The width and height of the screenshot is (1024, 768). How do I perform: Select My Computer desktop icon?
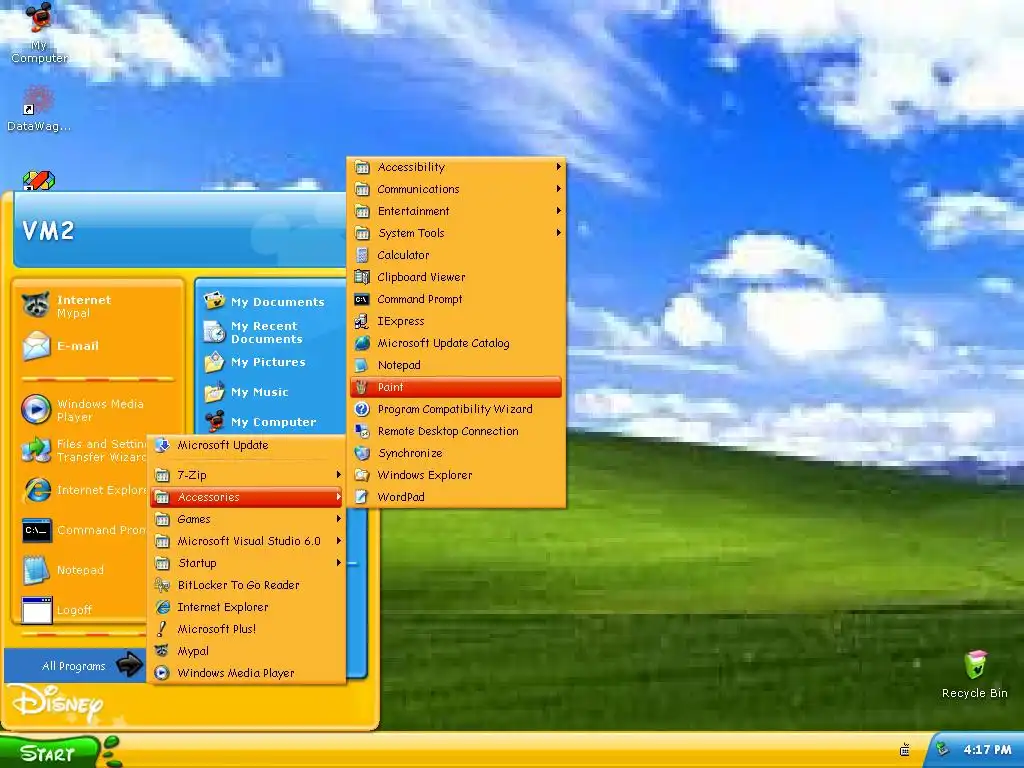(39, 33)
